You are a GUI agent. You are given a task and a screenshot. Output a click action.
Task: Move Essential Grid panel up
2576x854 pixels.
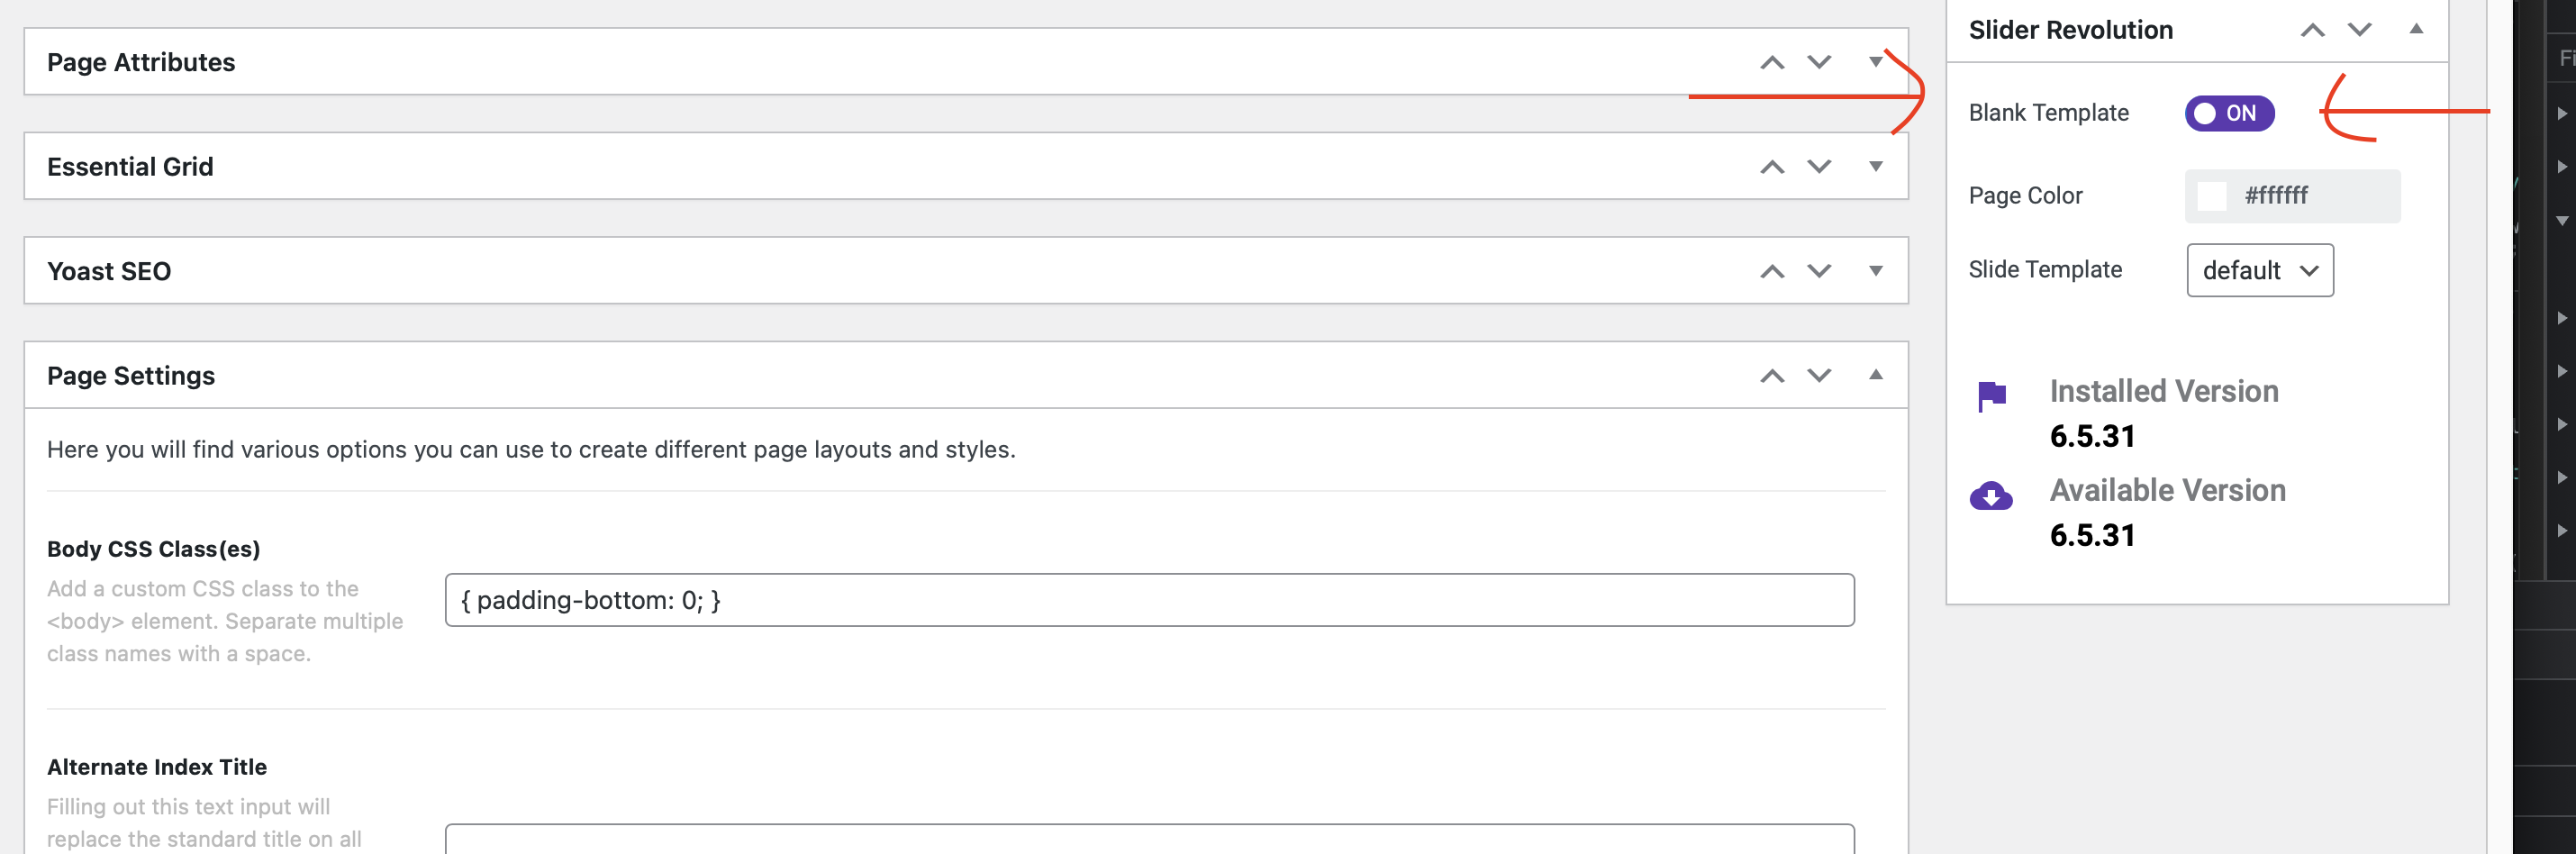click(1772, 167)
